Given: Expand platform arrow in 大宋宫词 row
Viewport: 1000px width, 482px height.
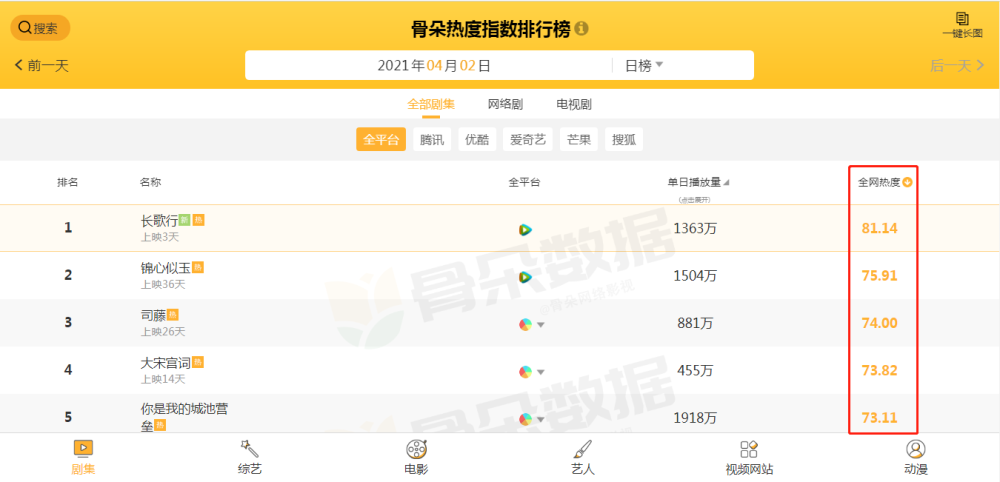Looking at the screenshot, I should [x=541, y=372].
